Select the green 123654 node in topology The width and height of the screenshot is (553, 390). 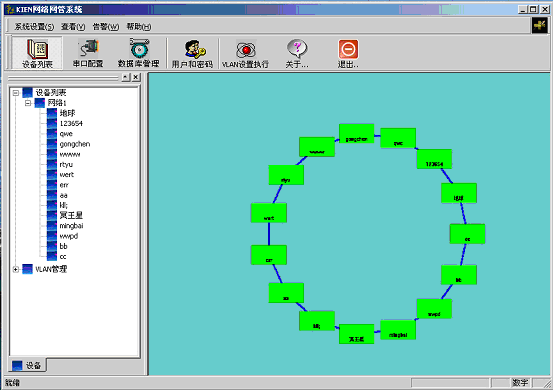[434, 159]
